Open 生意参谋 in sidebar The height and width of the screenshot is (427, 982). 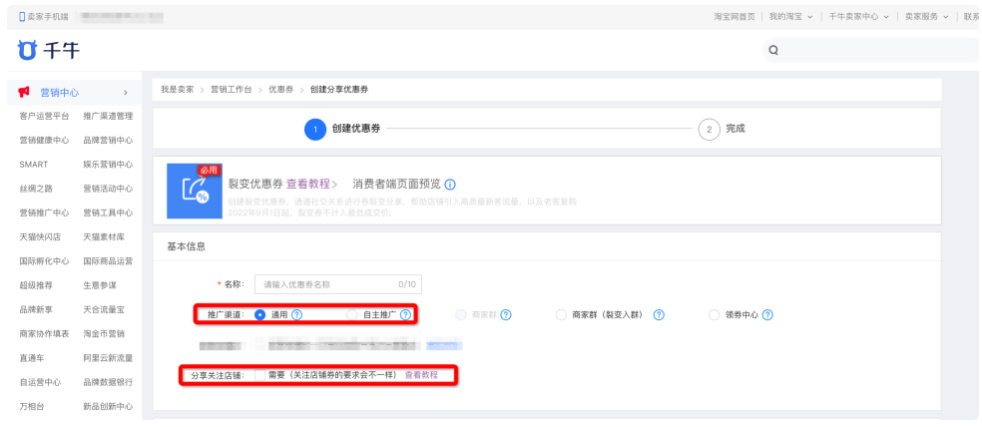100,285
